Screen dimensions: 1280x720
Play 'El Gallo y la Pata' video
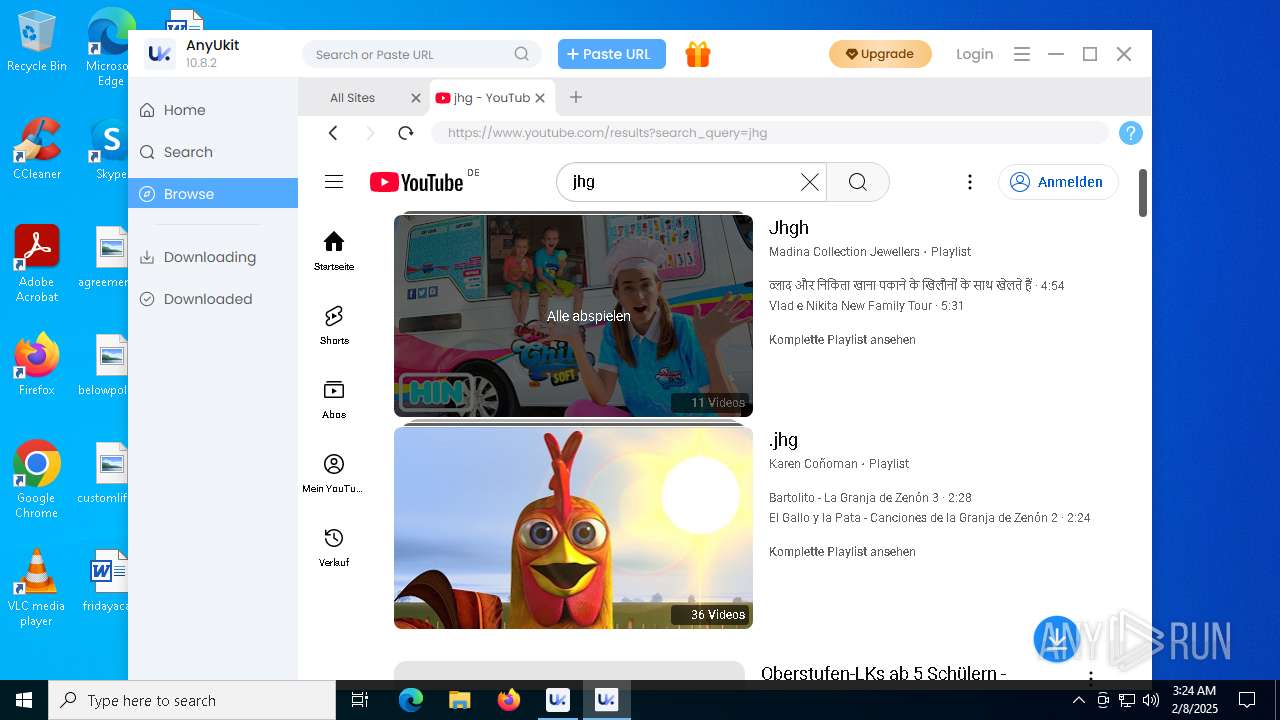[929, 518]
